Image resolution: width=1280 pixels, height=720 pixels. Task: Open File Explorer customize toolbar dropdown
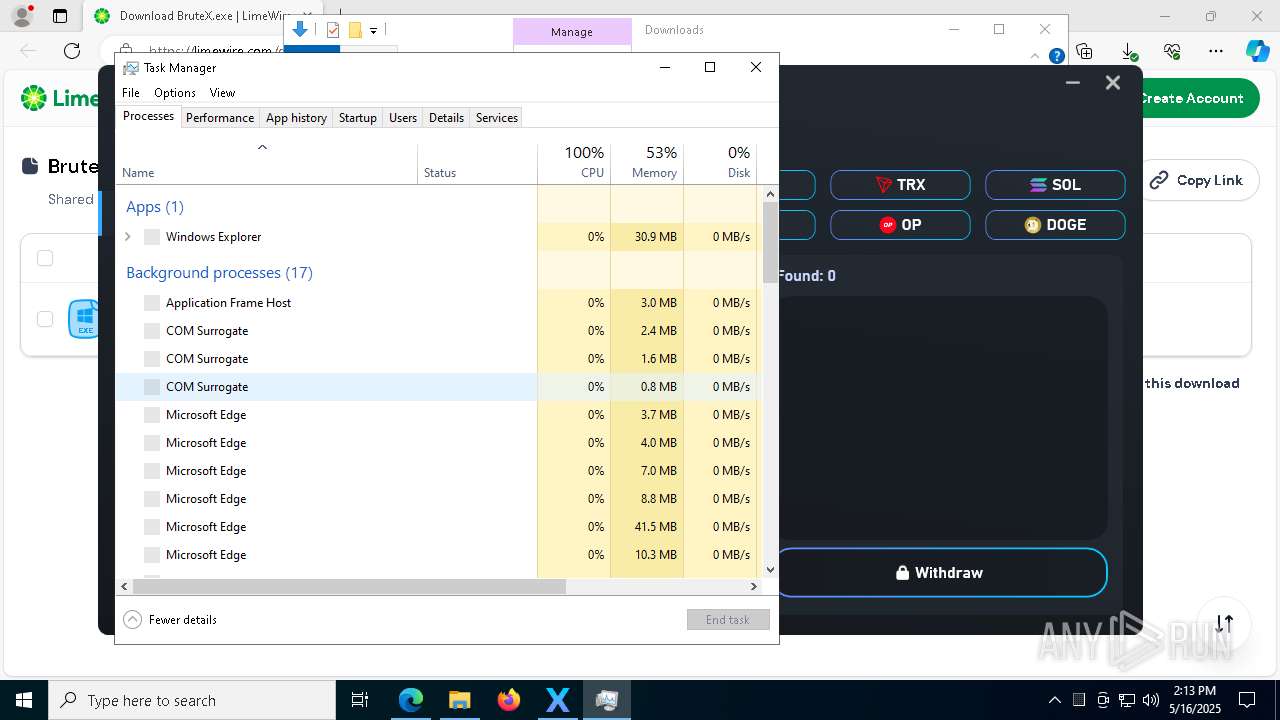click(x=373, y=31)
